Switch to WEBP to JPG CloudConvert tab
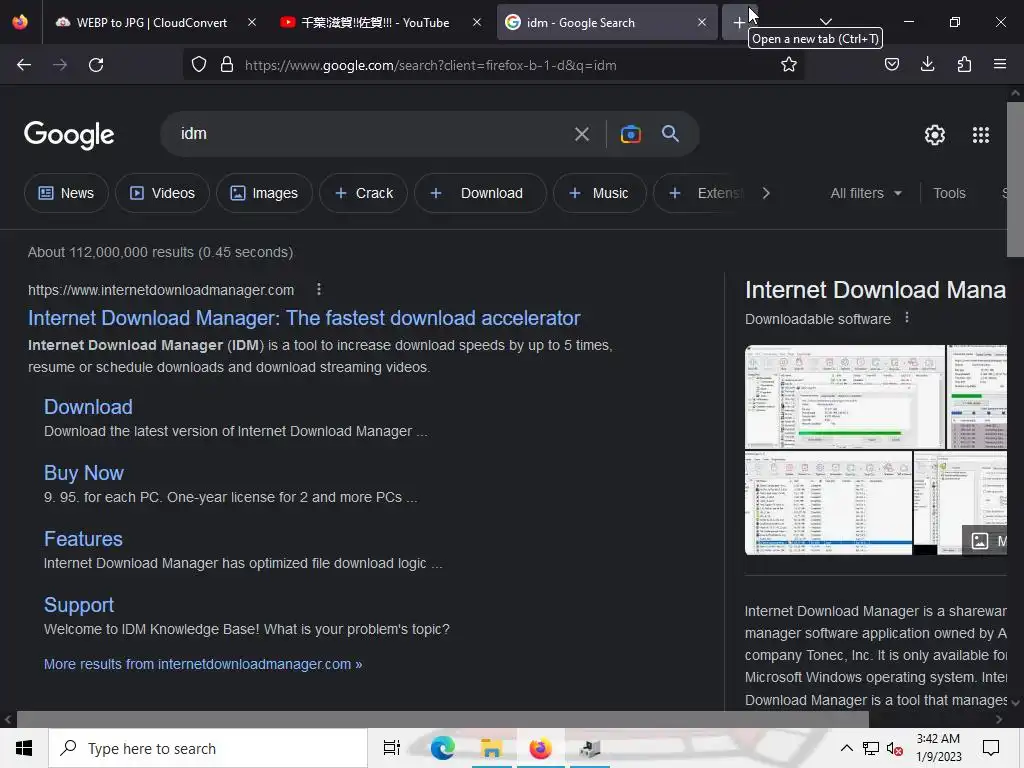 click(x=155, y=22)
